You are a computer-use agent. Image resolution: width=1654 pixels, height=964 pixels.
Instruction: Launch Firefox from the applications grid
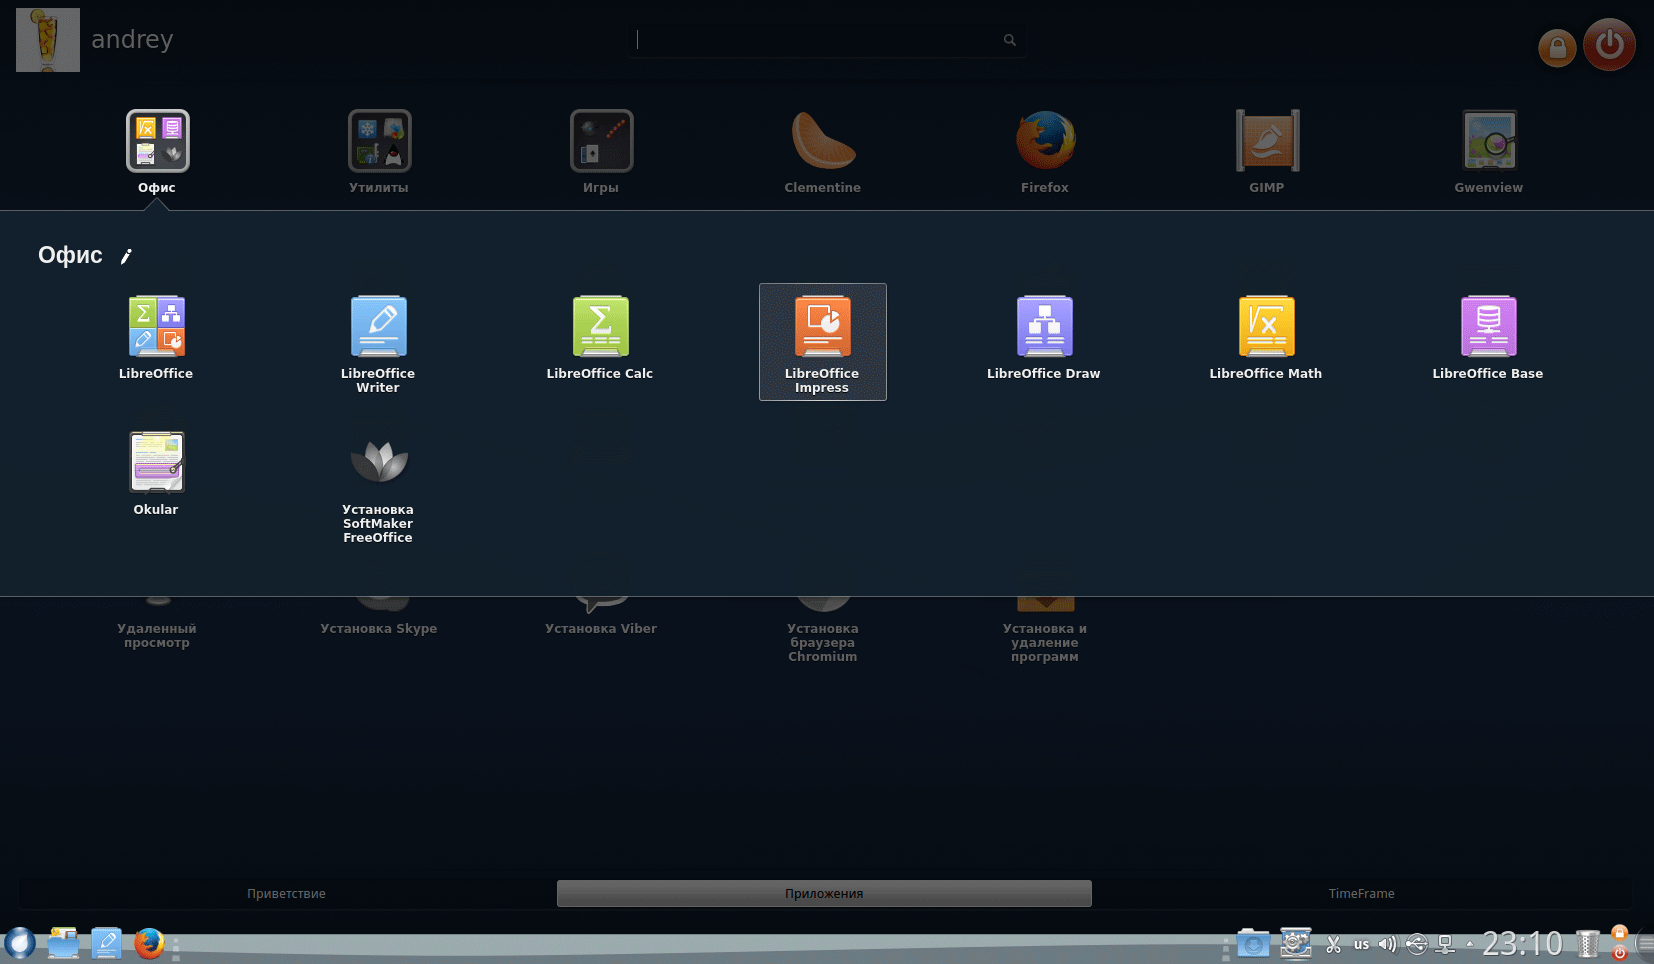1045,141
